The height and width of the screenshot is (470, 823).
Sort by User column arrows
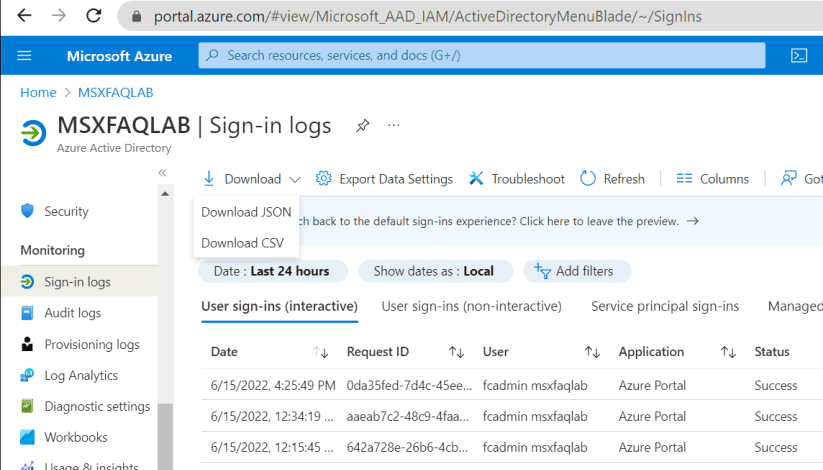click(592, 352)
